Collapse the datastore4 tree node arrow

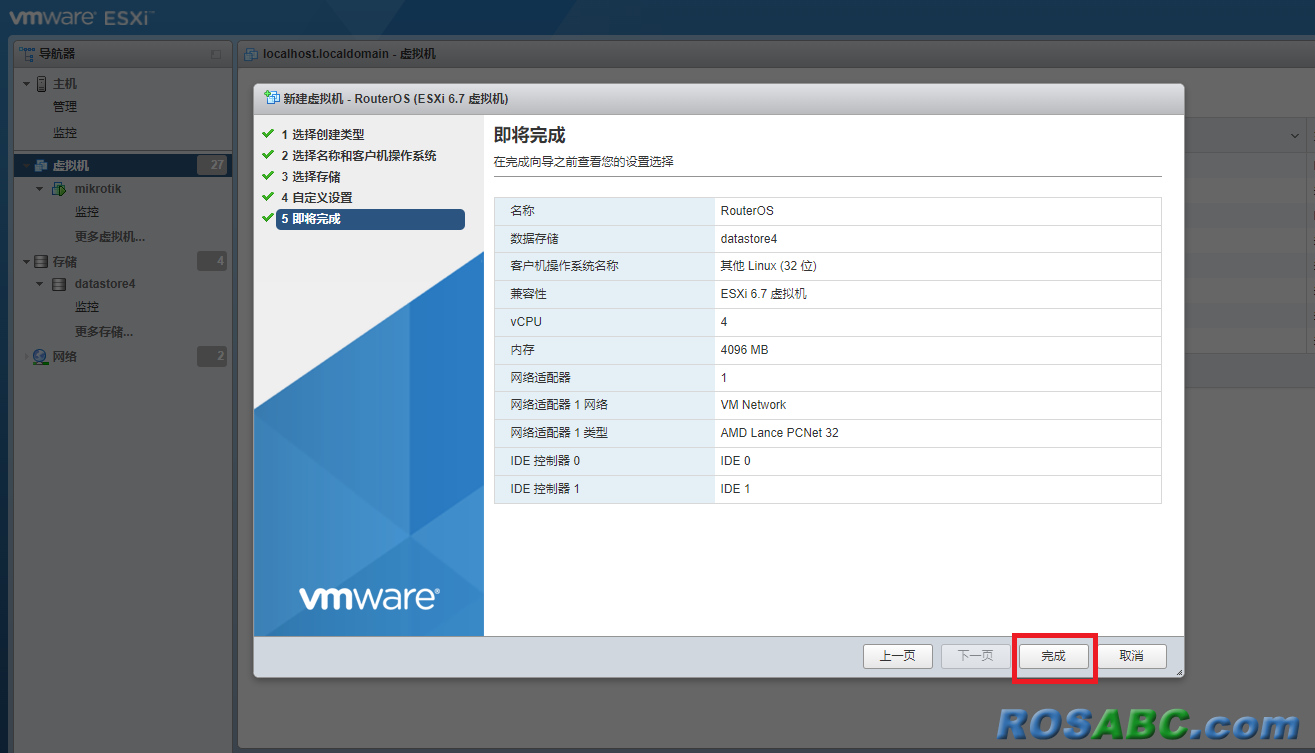pos(40,284)
